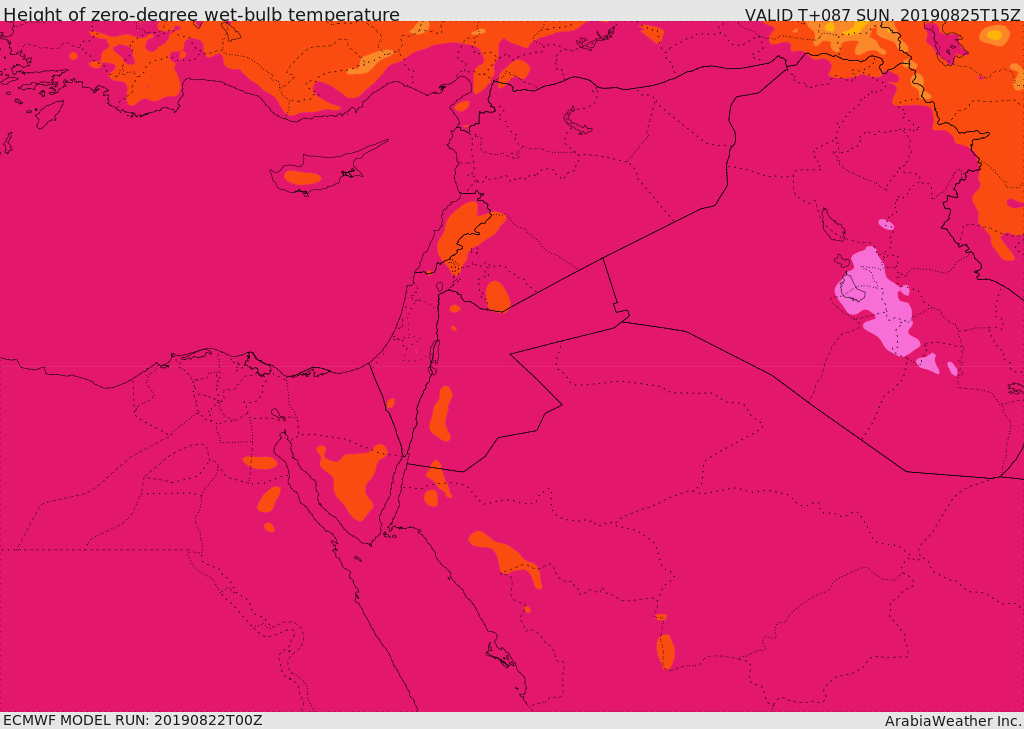1024x729 pixels.
Task: Click the title 'Height of zero-degree wet-bulb temperature'
Action: tap(202, 14)
